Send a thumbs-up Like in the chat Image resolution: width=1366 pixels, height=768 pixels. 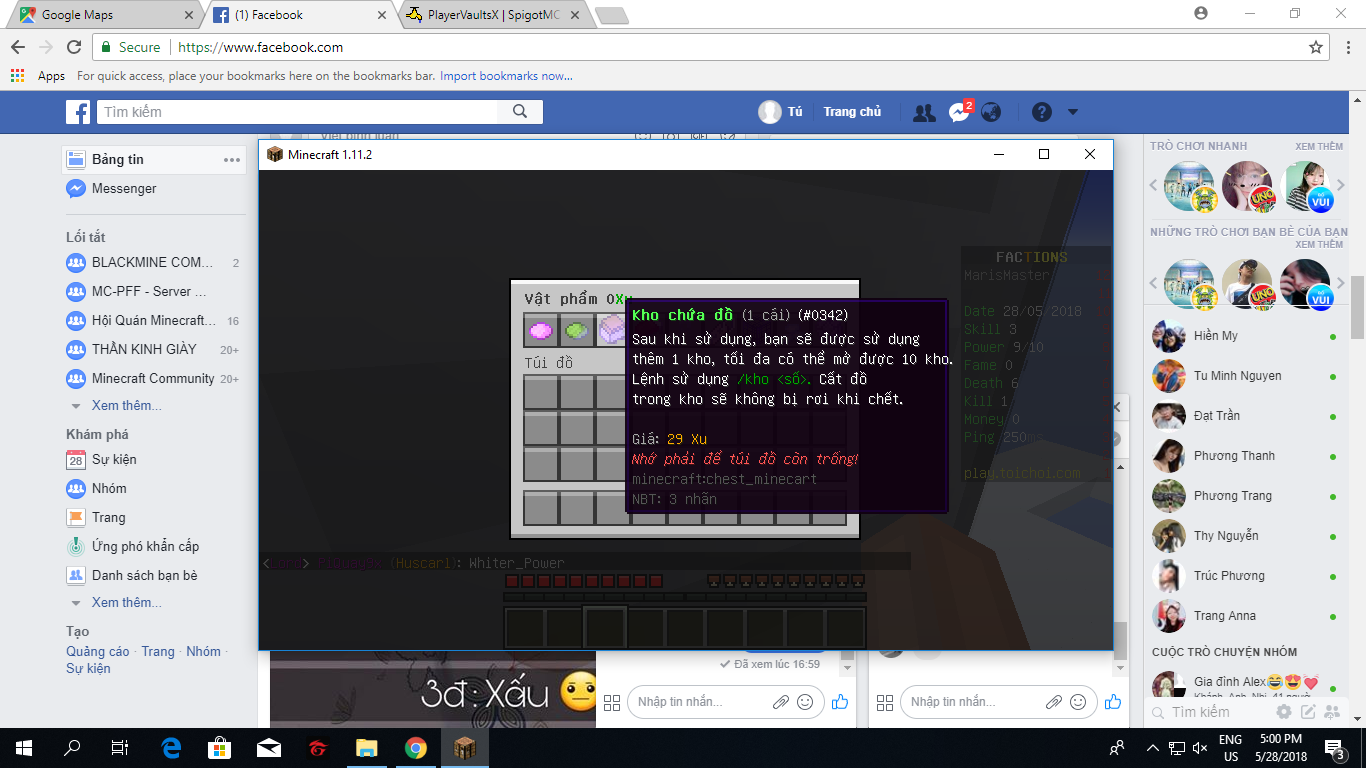click(x=839, y=702)
